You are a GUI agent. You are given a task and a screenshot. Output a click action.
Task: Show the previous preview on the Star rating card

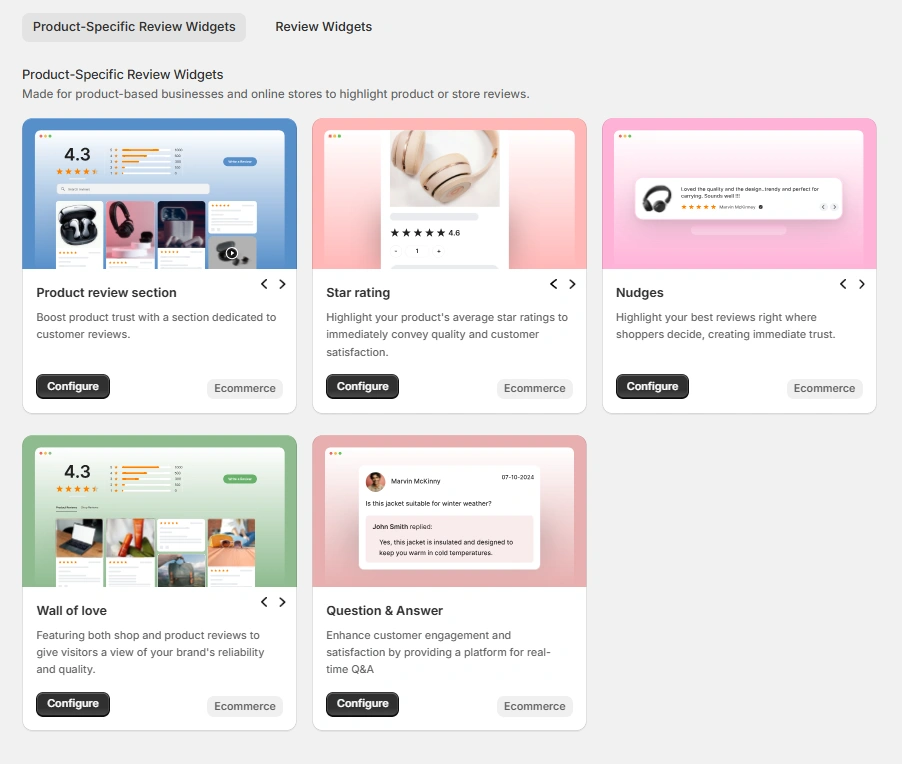pyautogui.click(x=553, y=284)
